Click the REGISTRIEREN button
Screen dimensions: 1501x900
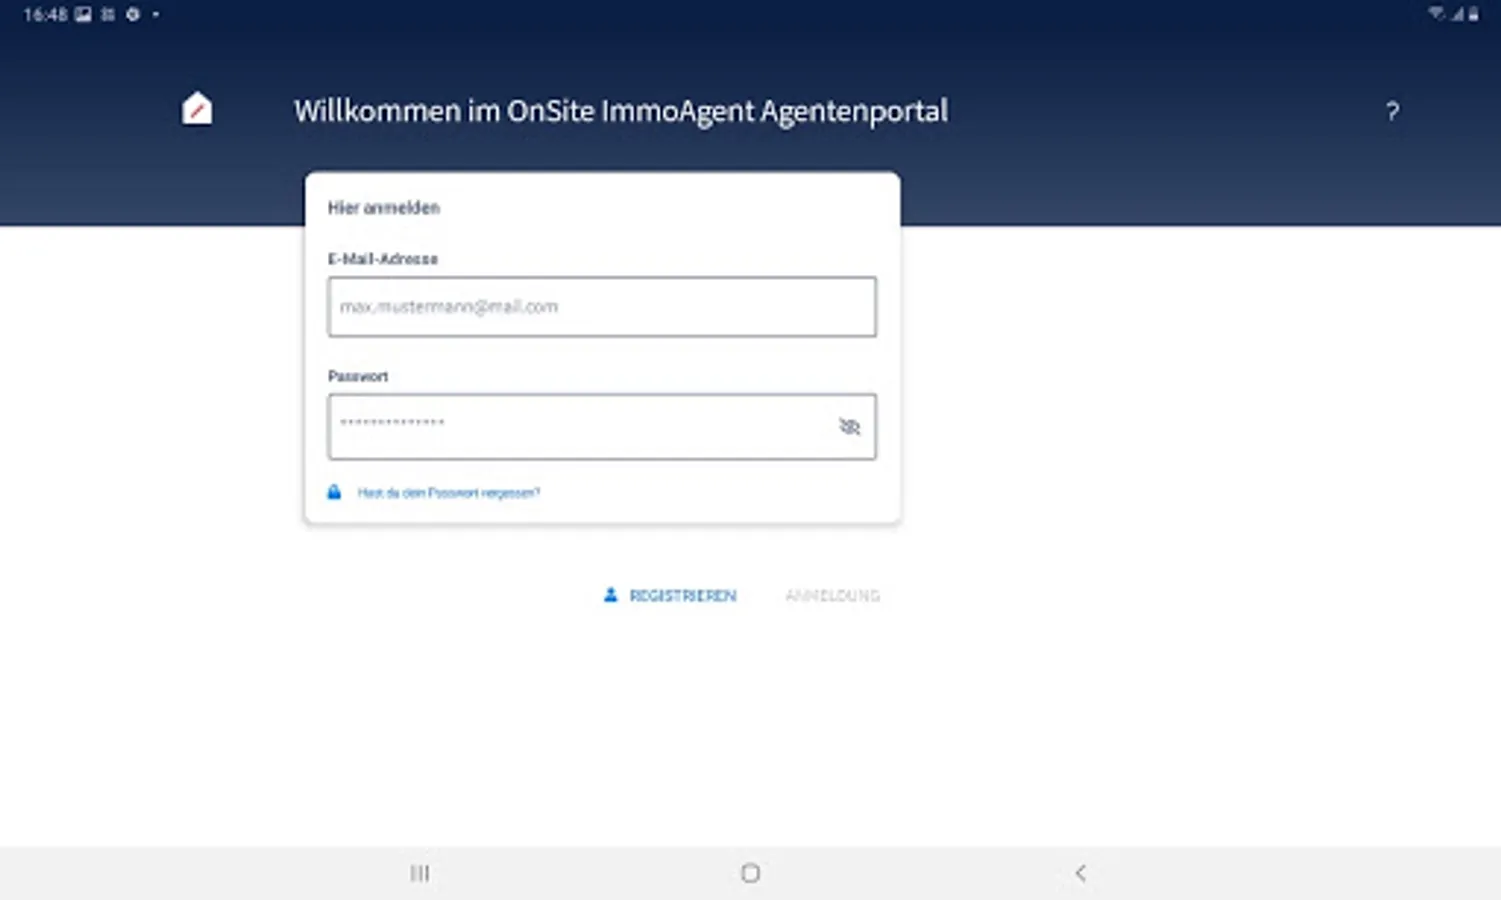point(682,596)
